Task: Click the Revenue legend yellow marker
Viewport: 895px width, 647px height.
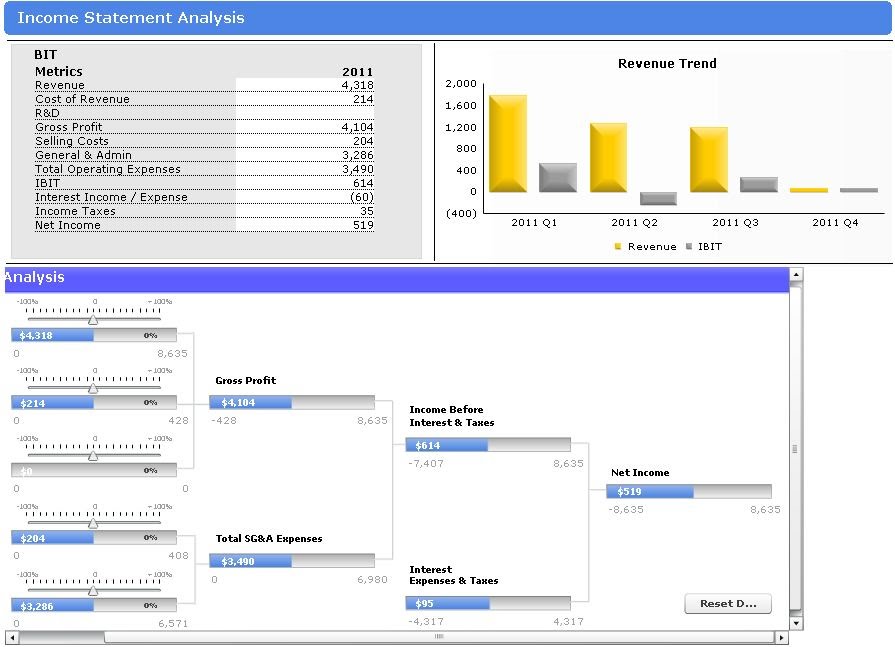Action: (x=618, y=246)
